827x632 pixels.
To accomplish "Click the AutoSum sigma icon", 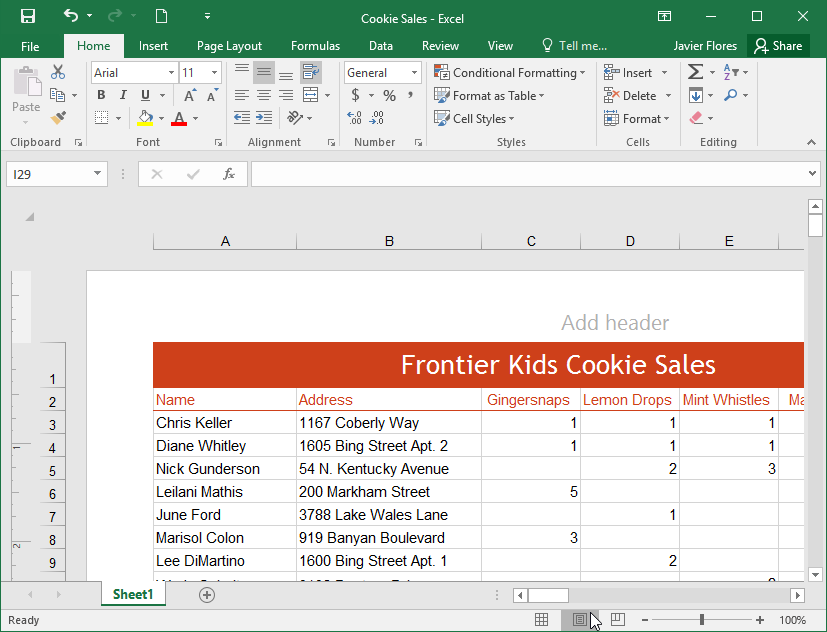I will pos(695,73).
